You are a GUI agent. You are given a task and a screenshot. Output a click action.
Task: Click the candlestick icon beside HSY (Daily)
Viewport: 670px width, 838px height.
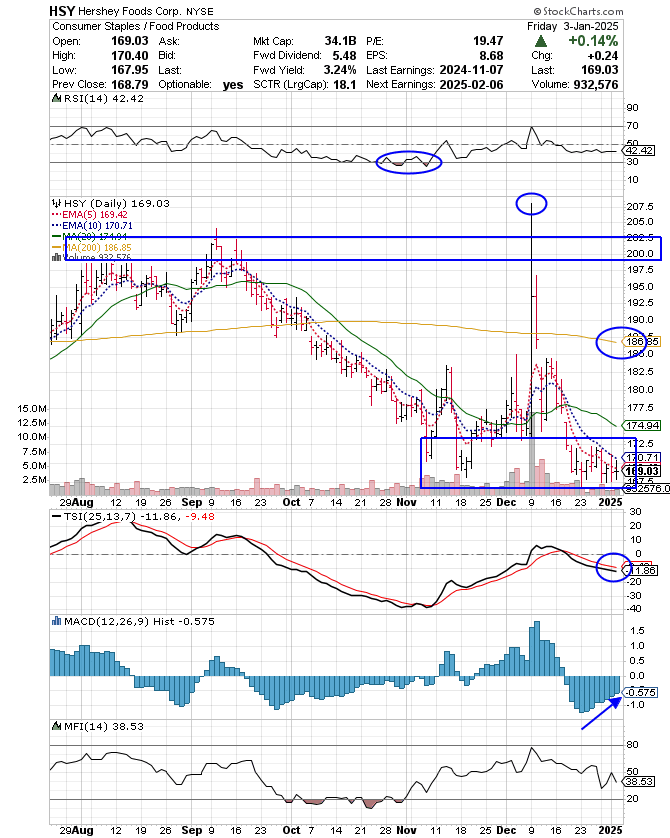tap(57, 203)
